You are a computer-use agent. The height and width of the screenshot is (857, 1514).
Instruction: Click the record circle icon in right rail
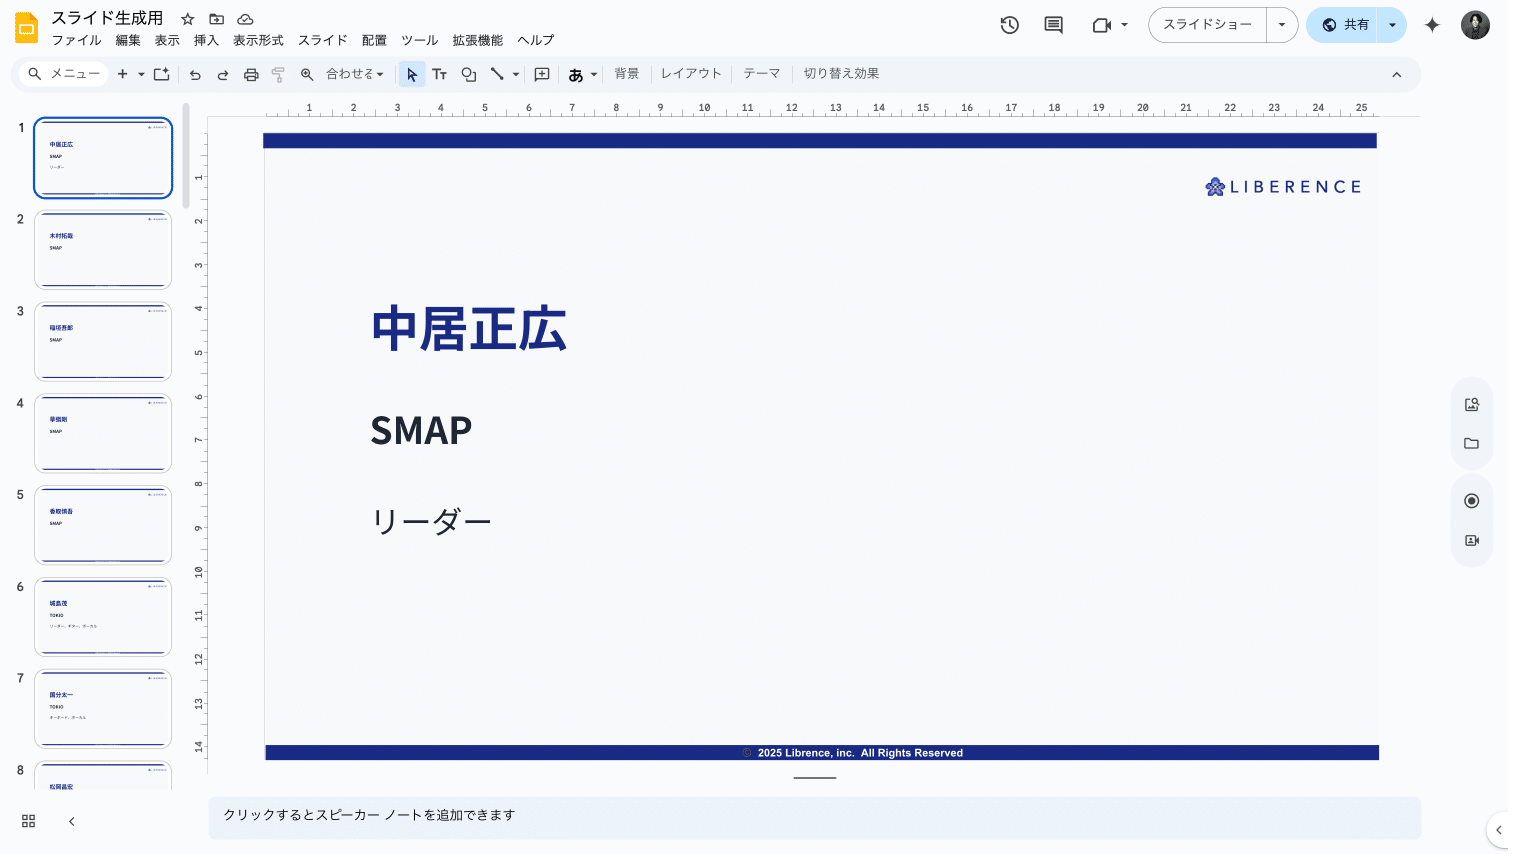(x=1472, y=501)
